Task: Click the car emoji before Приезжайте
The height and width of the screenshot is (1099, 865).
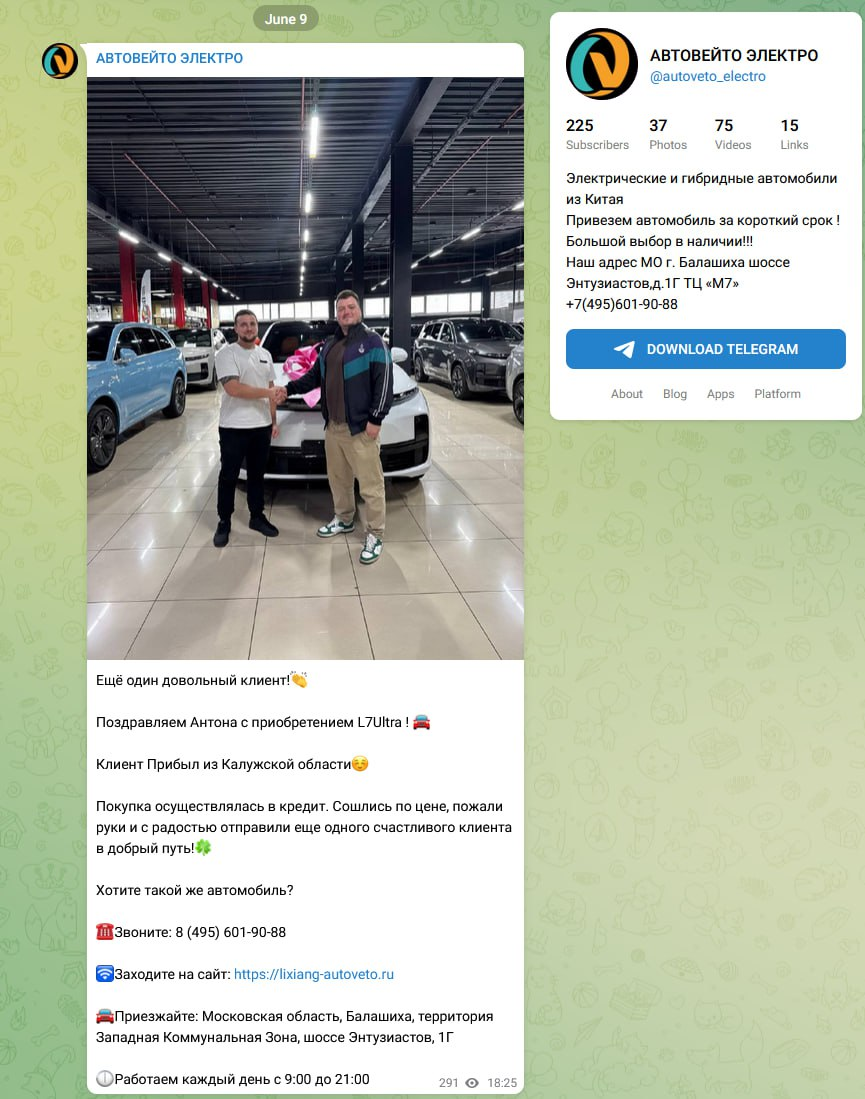Action: (104, 1016)
